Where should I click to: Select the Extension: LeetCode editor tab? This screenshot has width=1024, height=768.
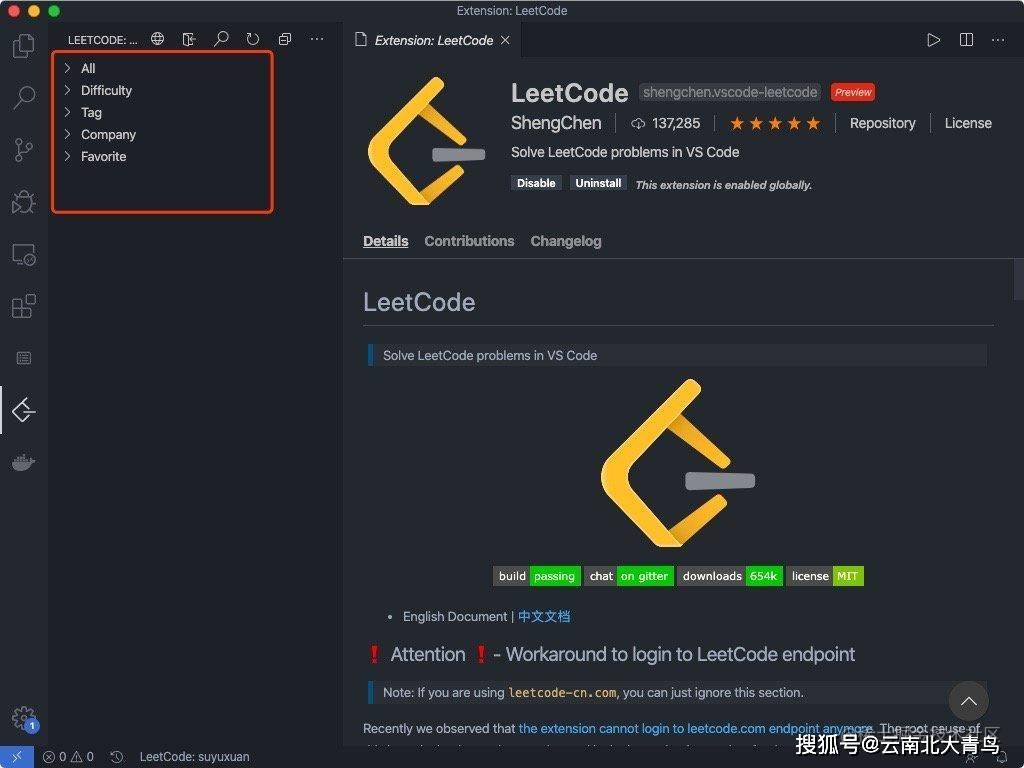[x=433, y=40]
